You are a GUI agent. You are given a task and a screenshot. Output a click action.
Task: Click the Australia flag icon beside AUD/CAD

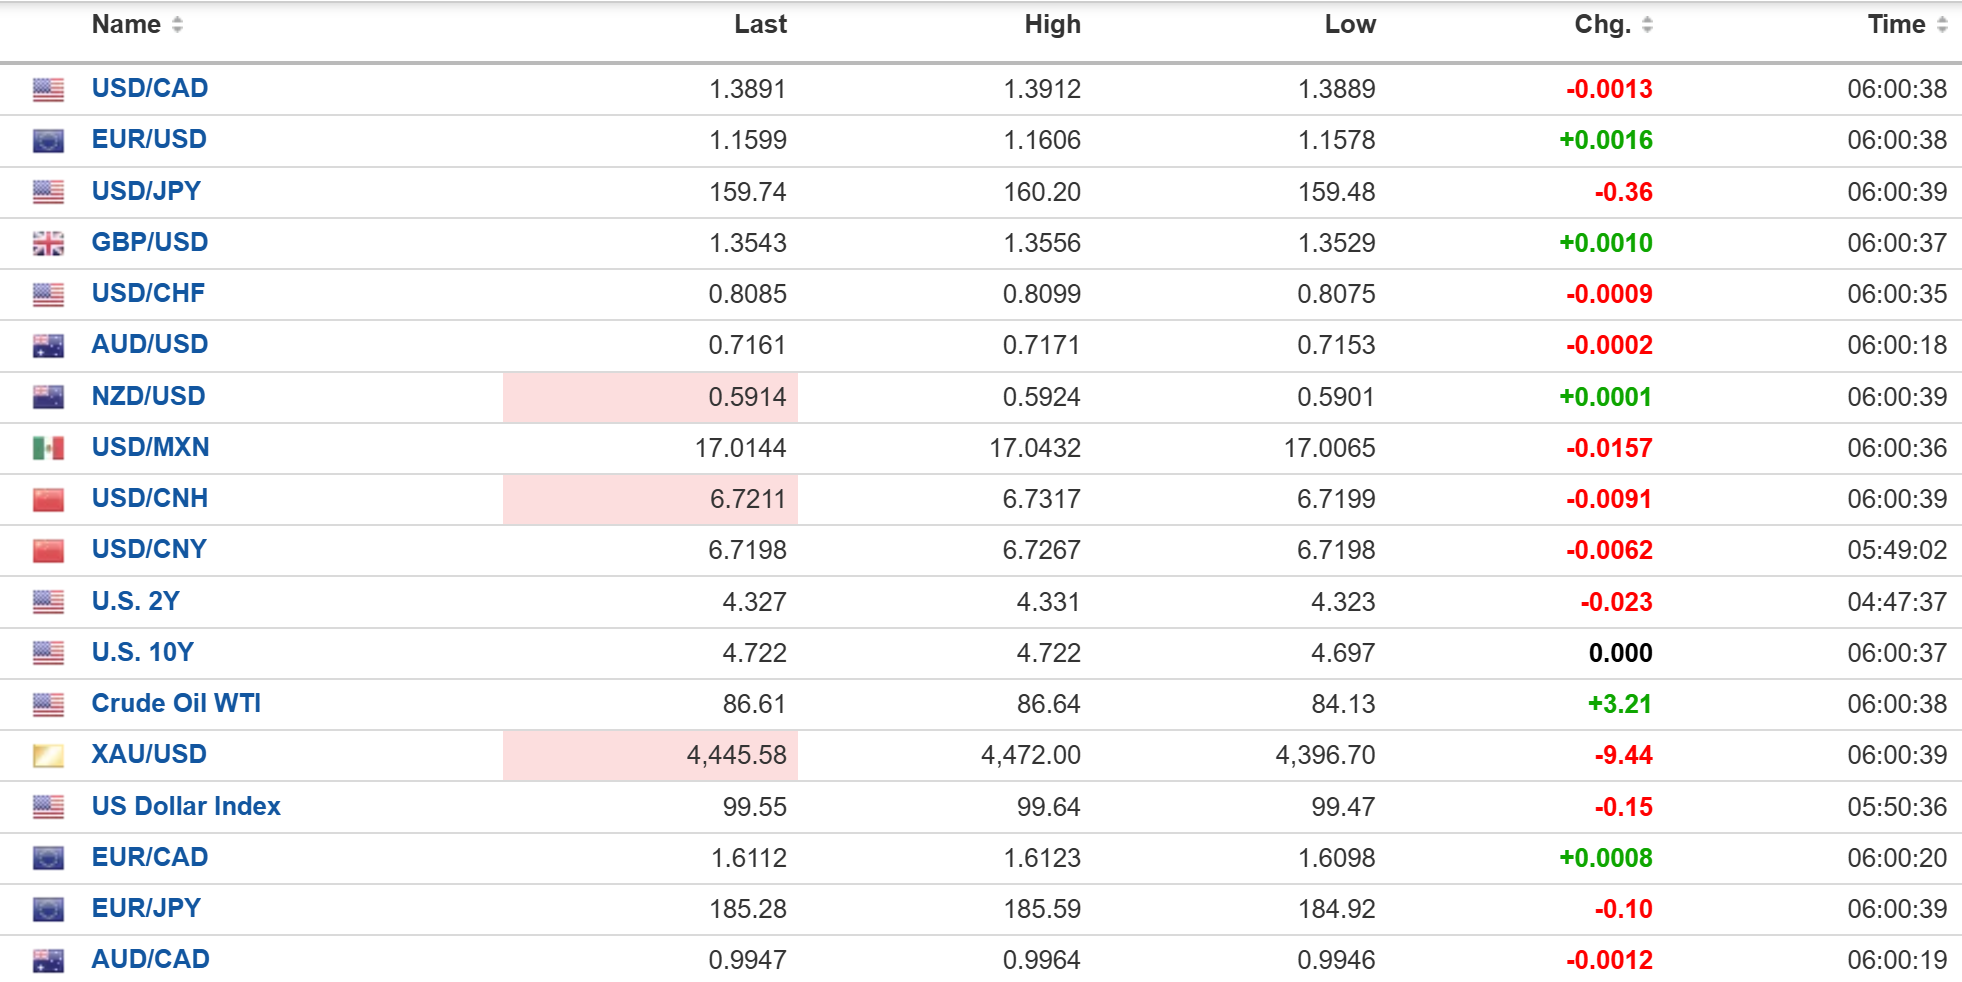48,961
